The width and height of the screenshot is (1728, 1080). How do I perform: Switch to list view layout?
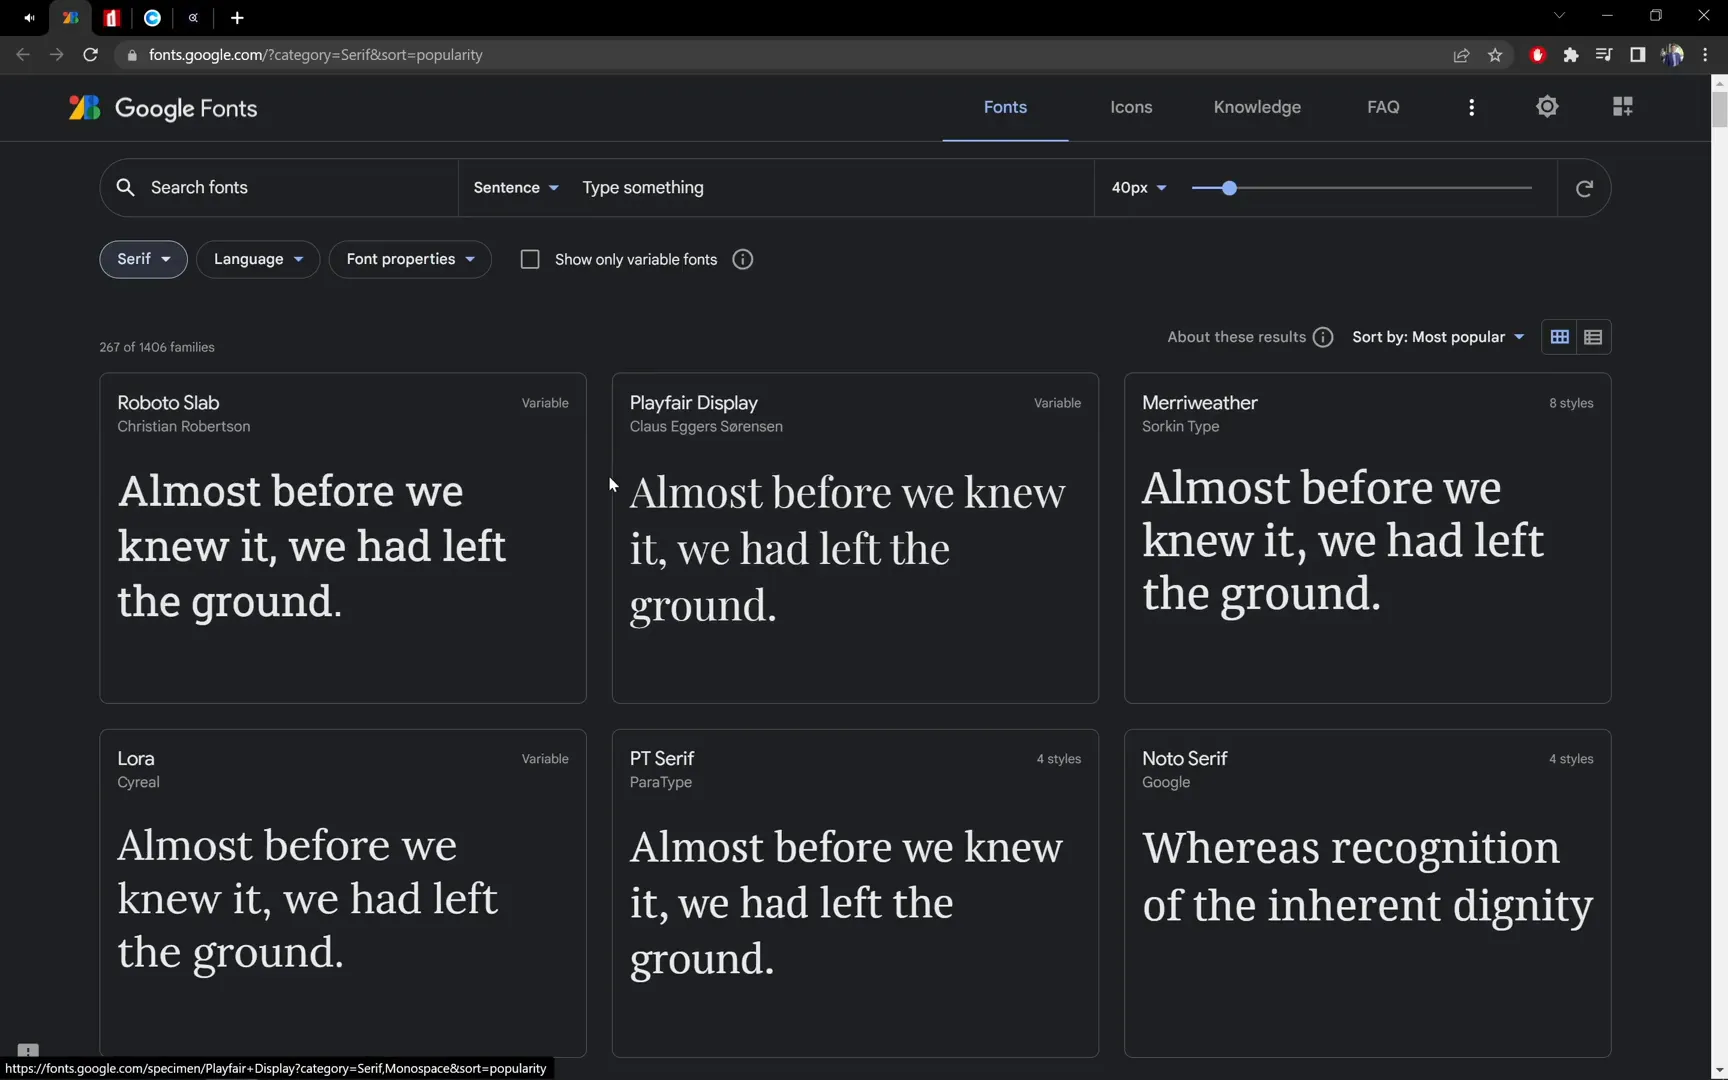click(1593, 337)
